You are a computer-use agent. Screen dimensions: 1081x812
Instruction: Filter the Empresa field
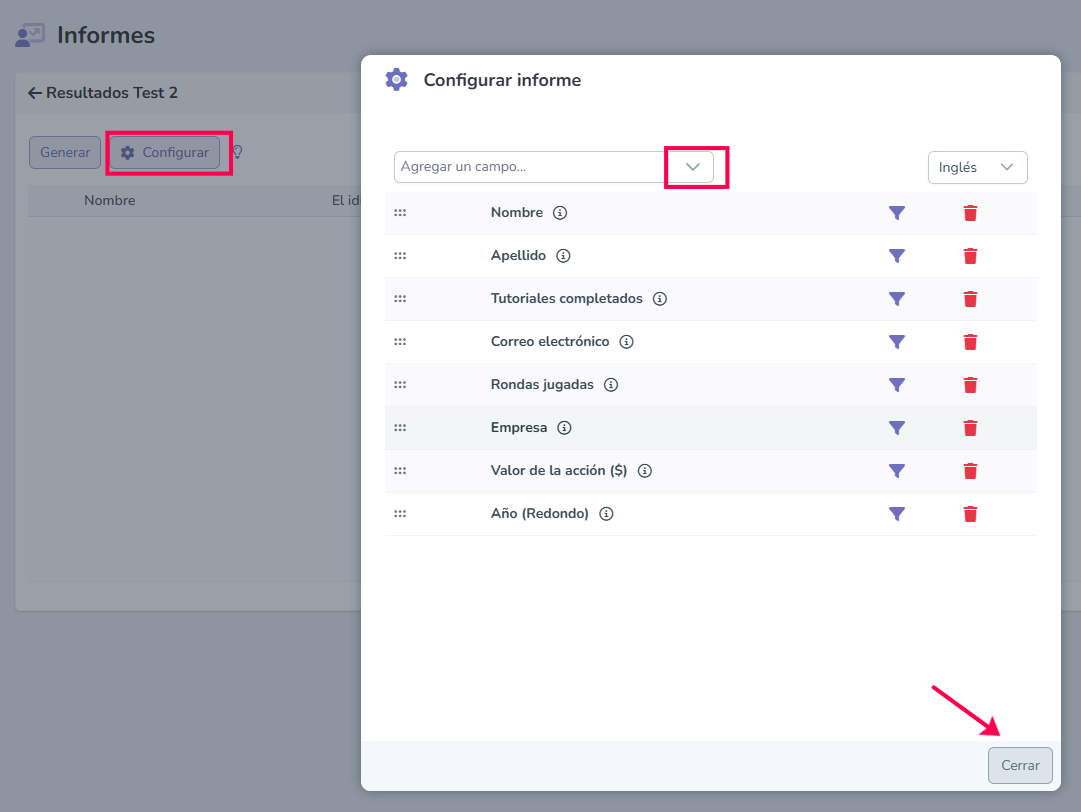tap(896, 428)
